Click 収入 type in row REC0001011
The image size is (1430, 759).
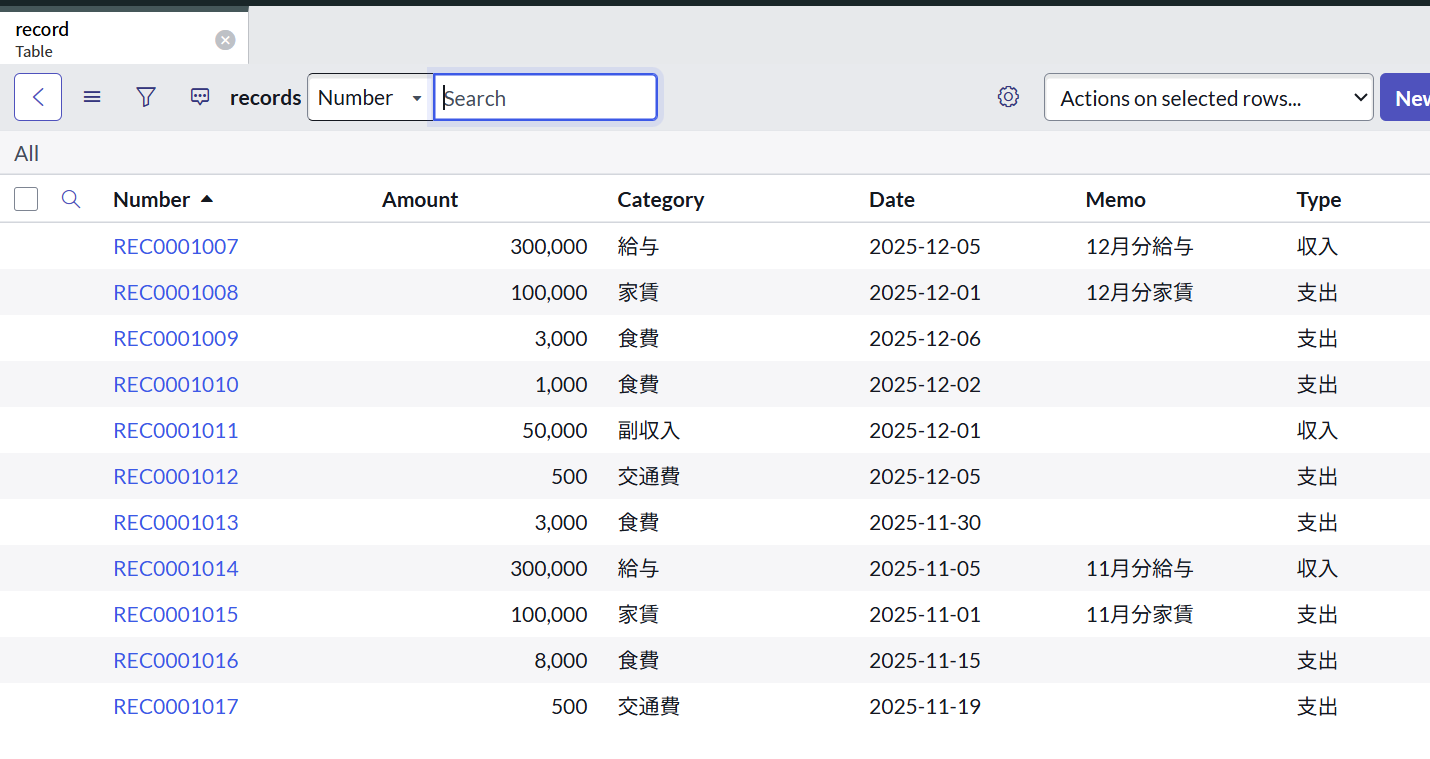point(1317,430)
